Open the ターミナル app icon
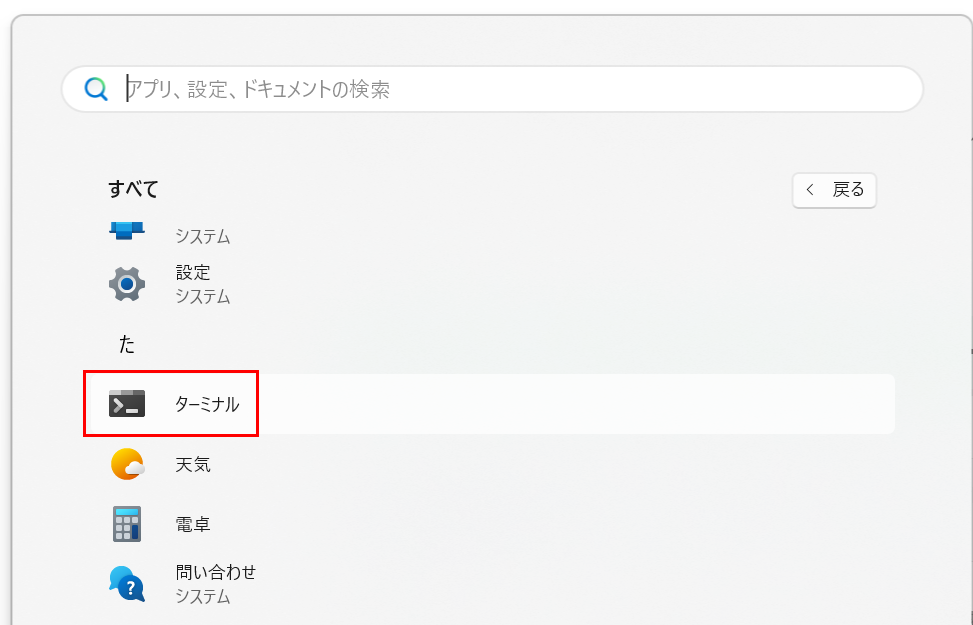 (127, 403)
